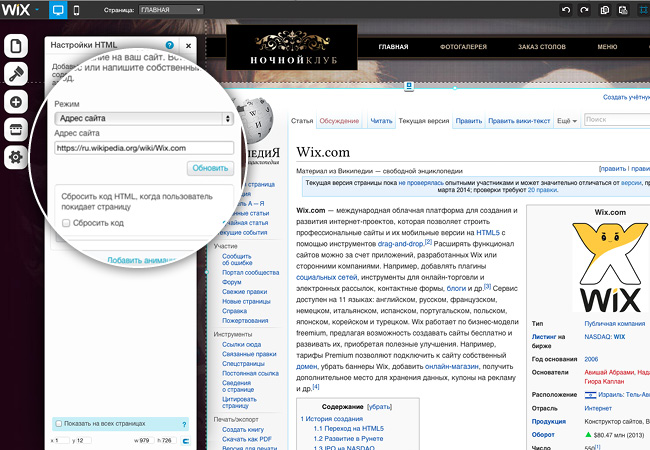
Task: Open the Wix logo menu
Action: (19, 10)
